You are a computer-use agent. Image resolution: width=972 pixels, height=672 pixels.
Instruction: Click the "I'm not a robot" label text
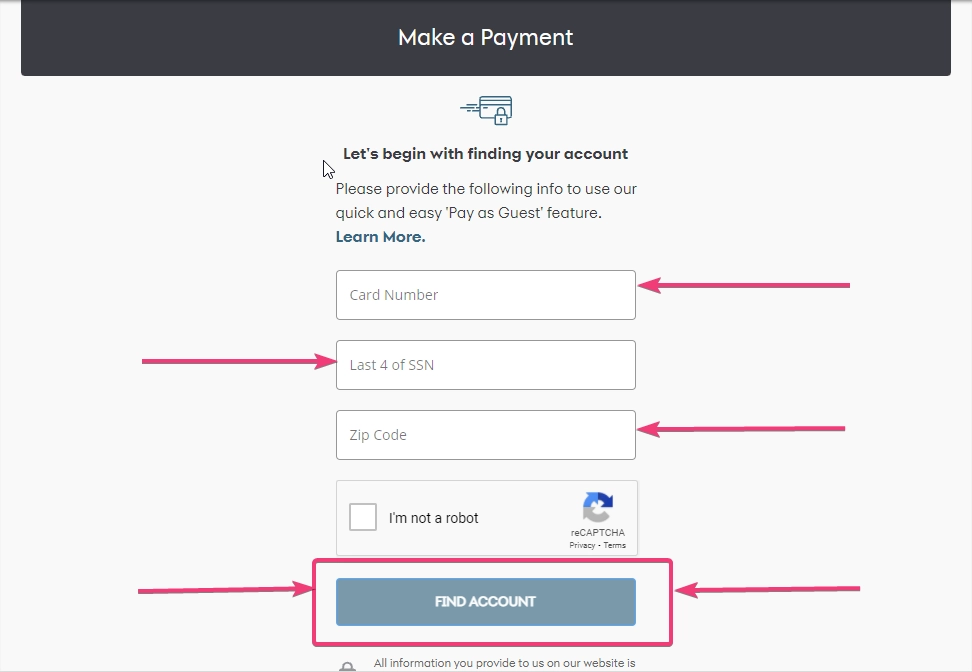[x=433, y=518]
